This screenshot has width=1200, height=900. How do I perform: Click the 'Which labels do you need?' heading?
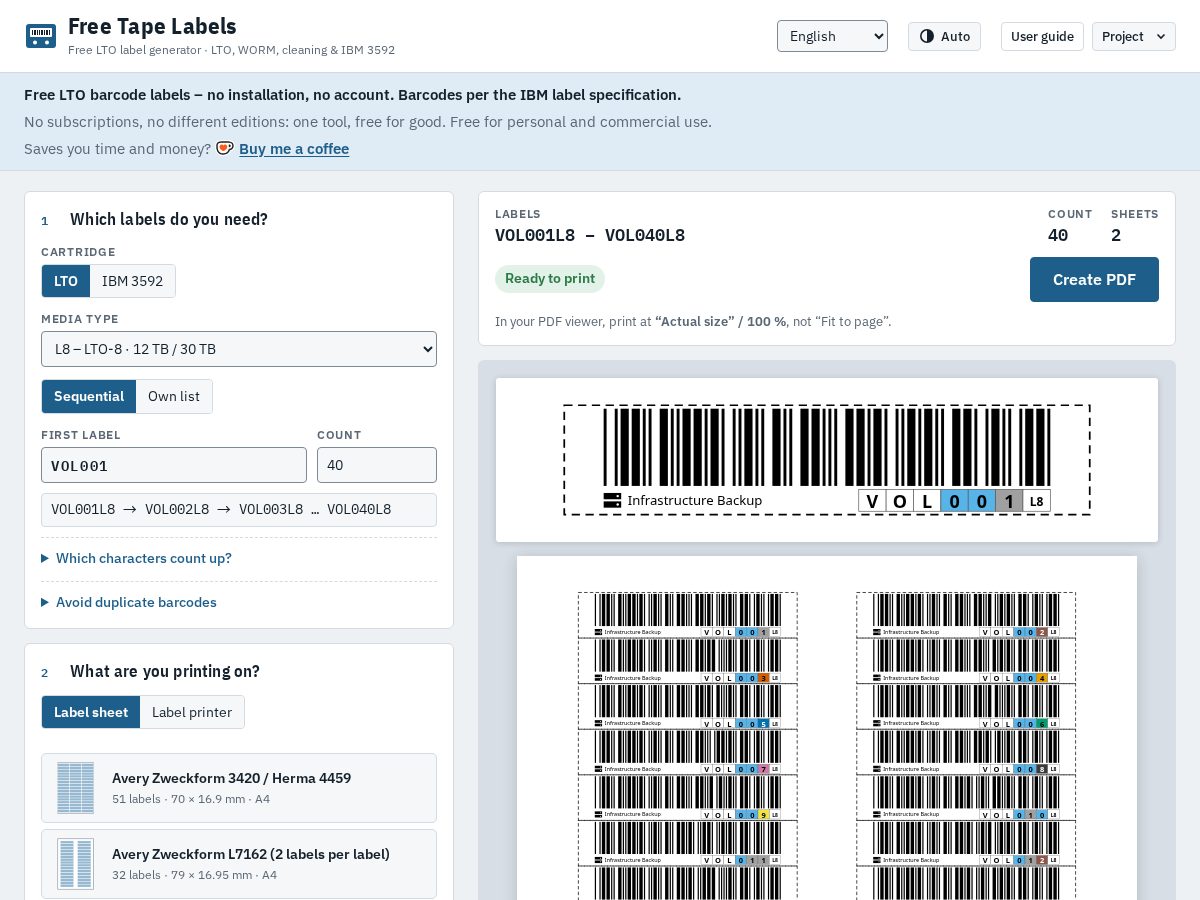click(169, 220)
